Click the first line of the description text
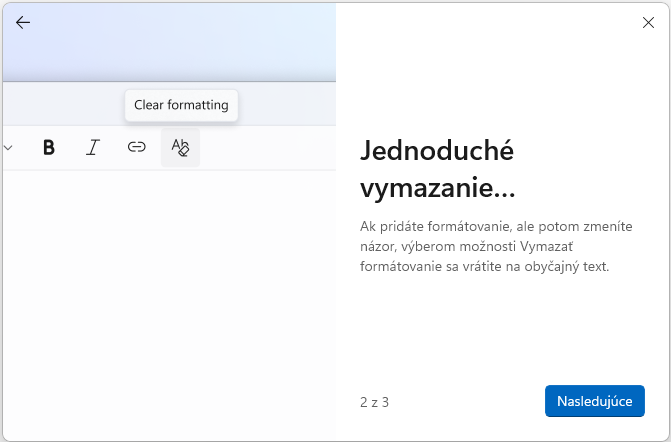This screenshot has height=442, width=671. (x=497, y=227)
